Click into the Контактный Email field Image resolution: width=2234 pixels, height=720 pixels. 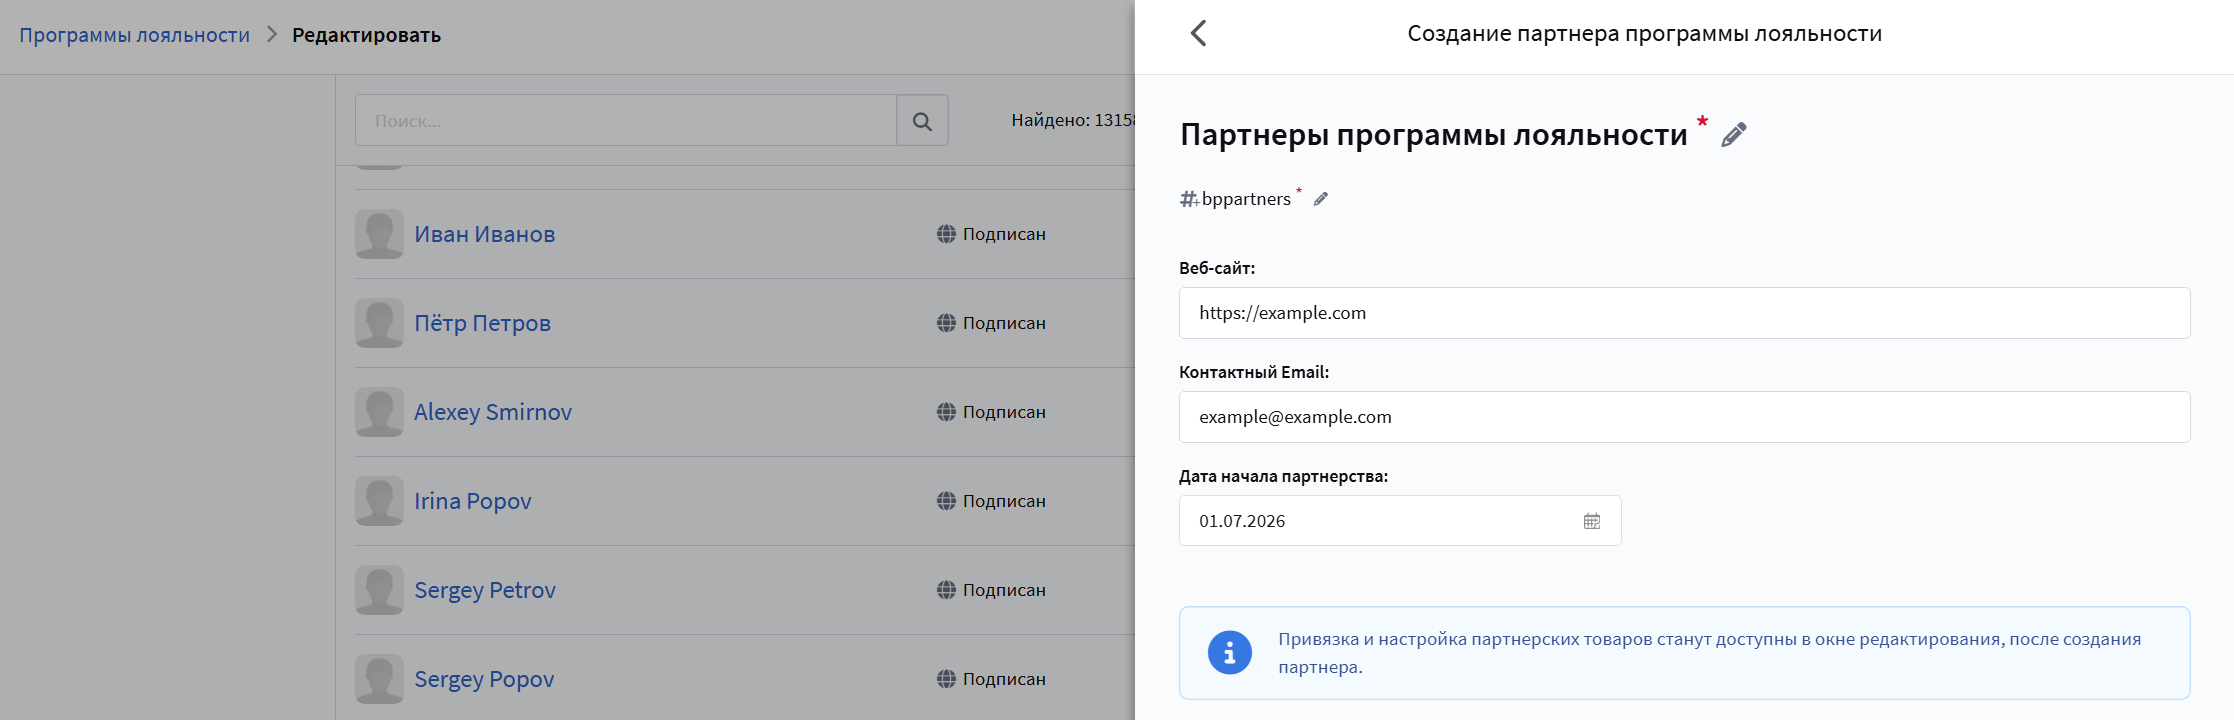(x=1684, y=417)
